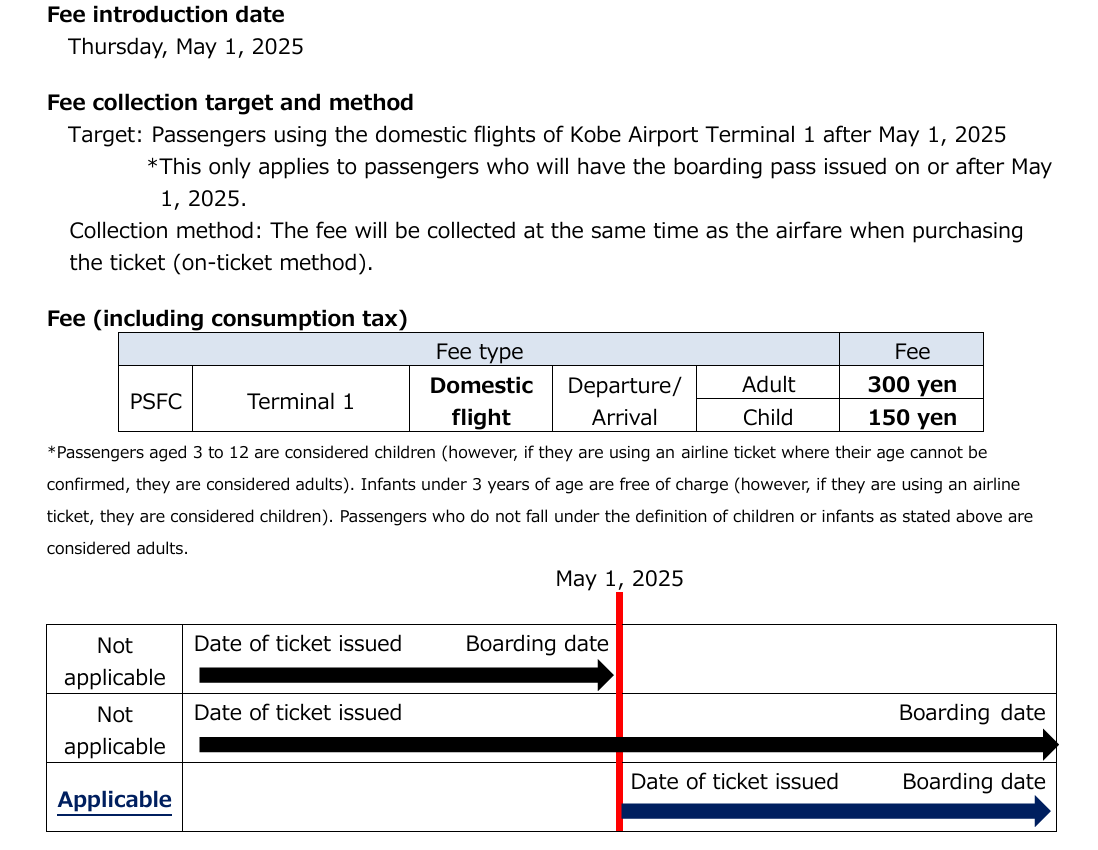Select the Thursday, May 1, 2025 date text
Viewport: 1098px width, 850px height.
pyautogui.click(x=186, y=47)
